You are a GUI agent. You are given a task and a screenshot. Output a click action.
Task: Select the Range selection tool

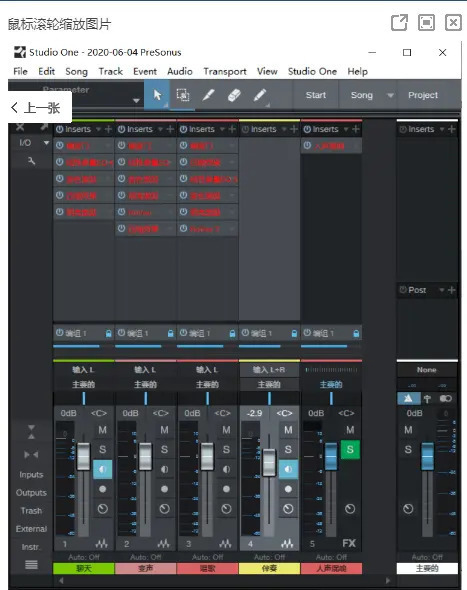click(183, 95)
